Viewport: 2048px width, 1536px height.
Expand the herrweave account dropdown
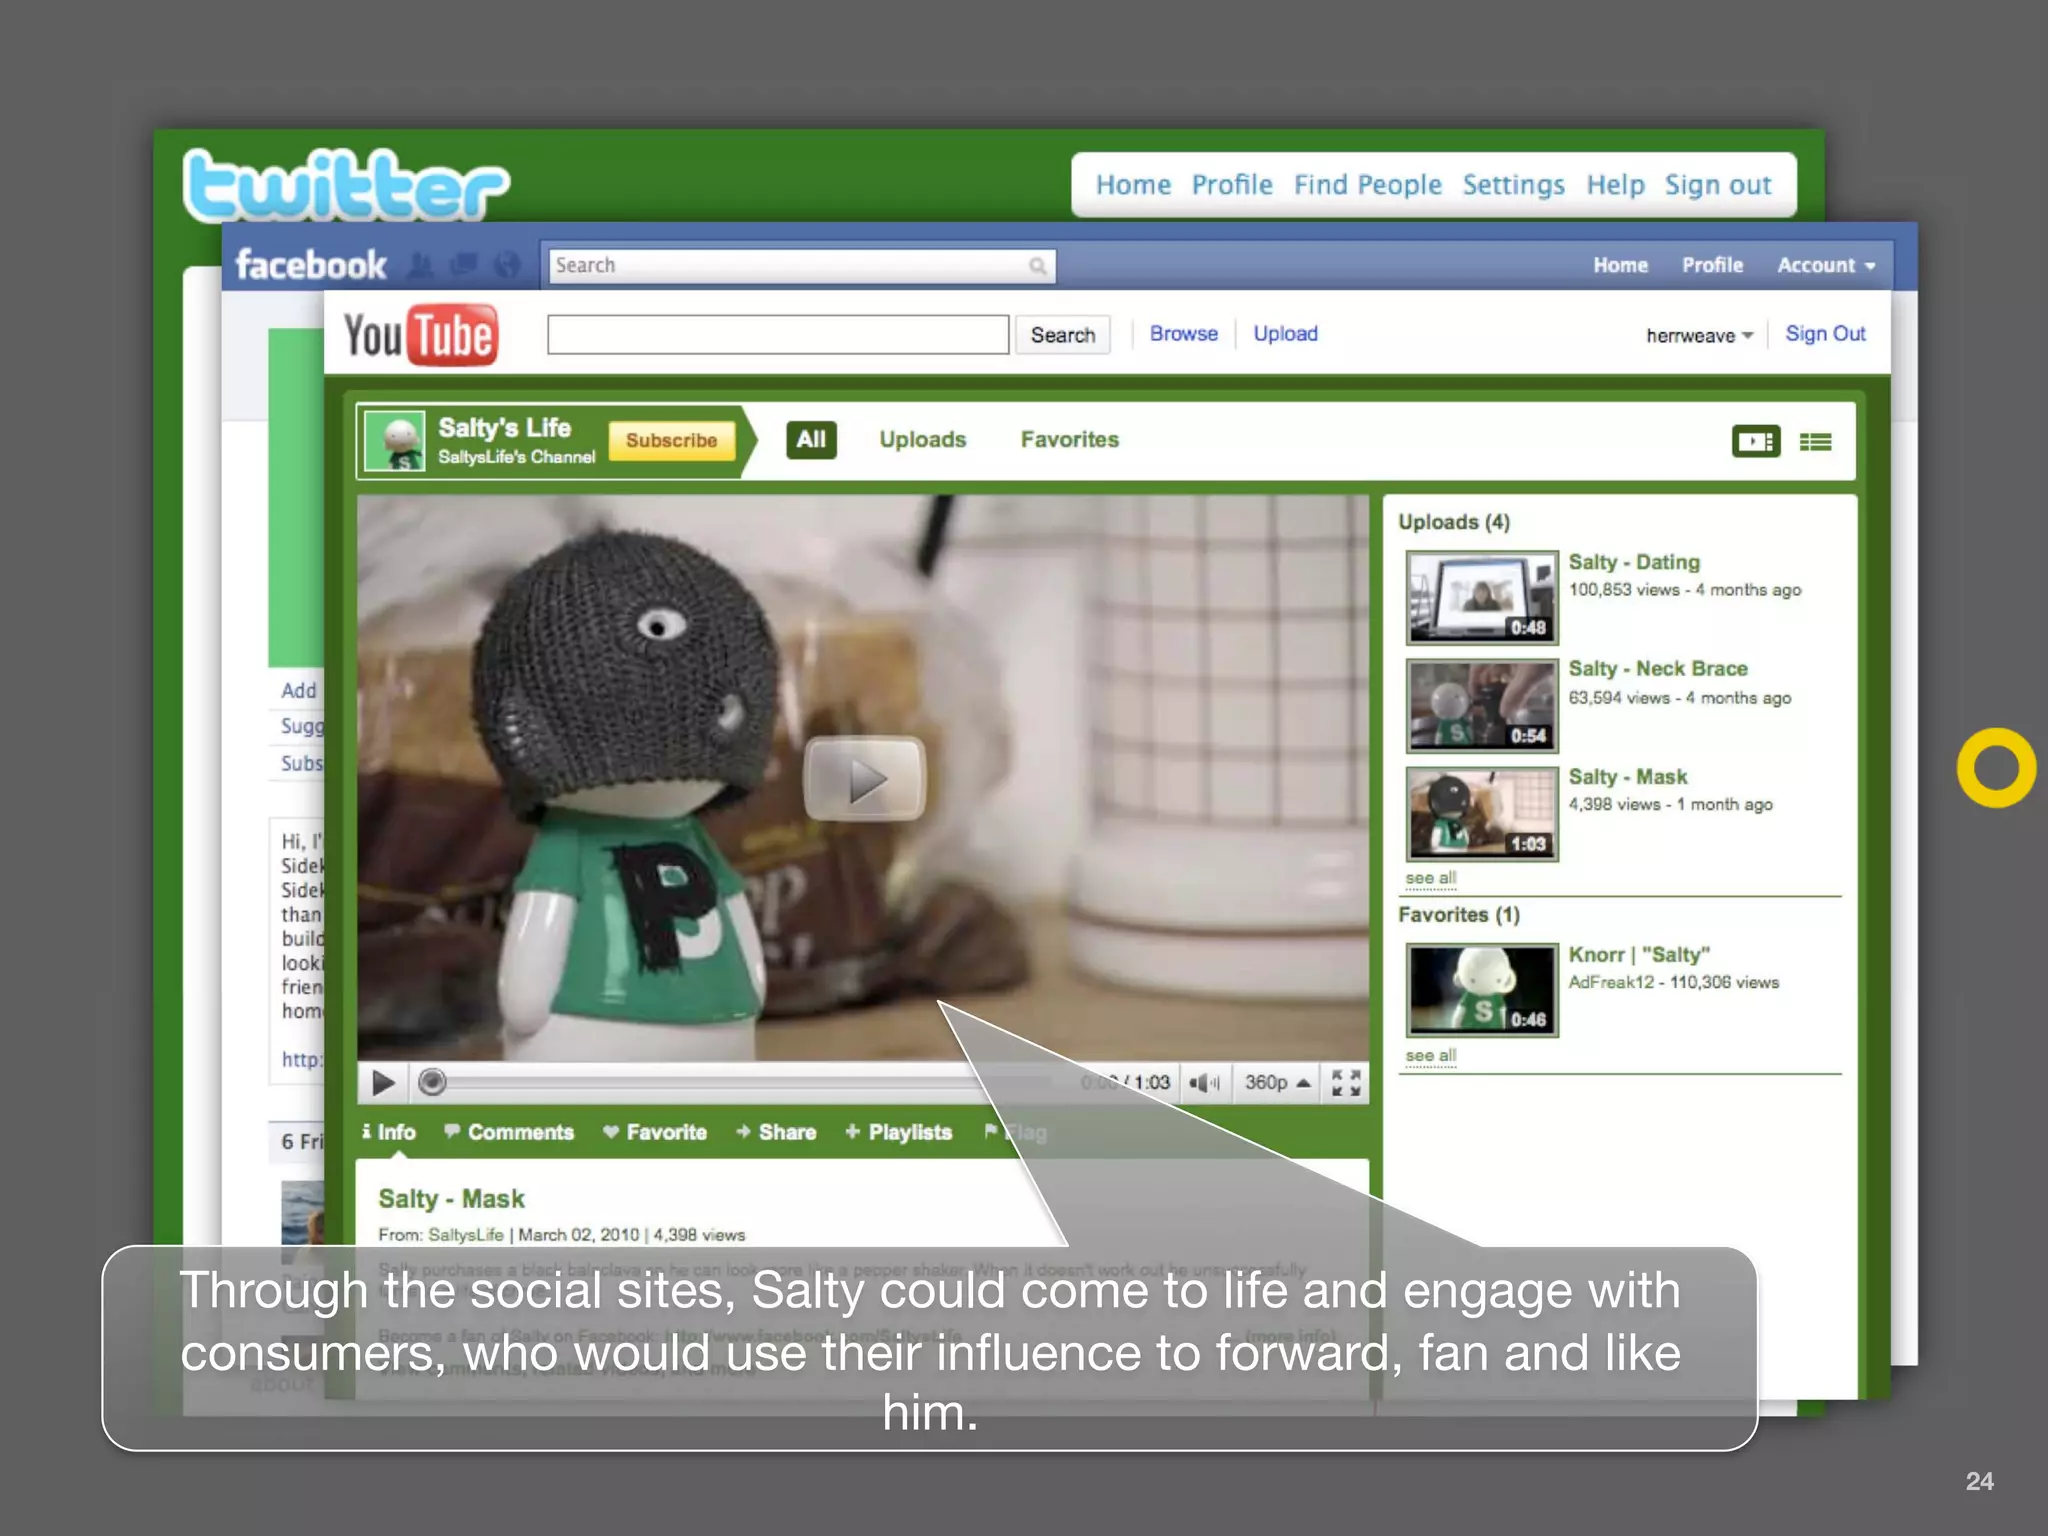coord(1699,336)
